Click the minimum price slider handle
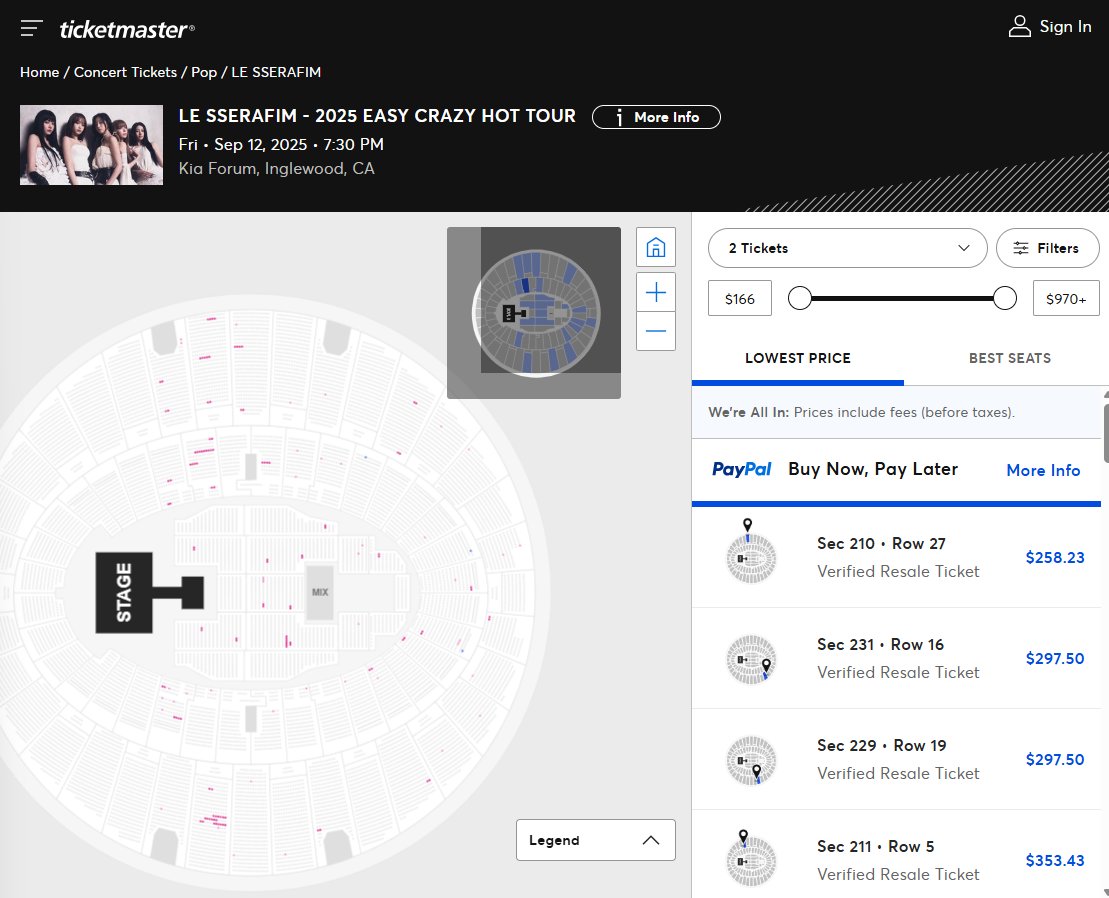The image size is (1109, 898). [800, 298]
